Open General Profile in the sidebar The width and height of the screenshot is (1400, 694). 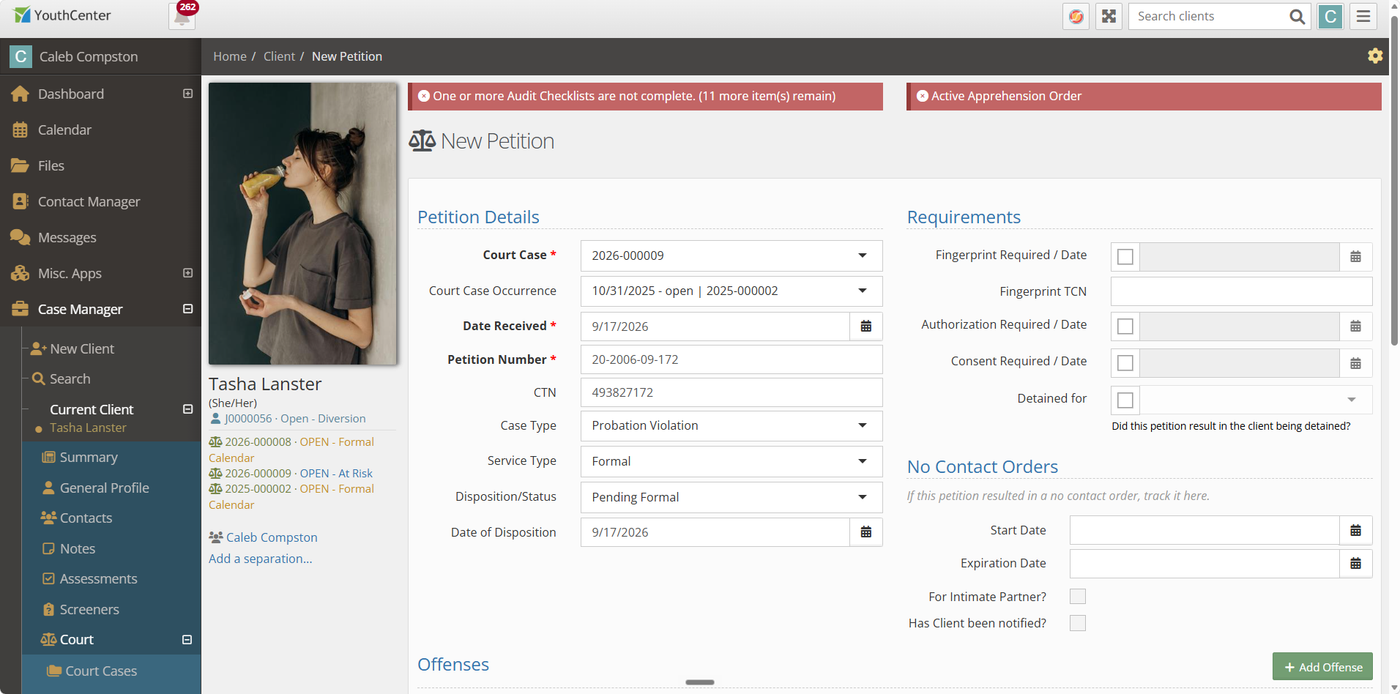[x=104, y=488]
